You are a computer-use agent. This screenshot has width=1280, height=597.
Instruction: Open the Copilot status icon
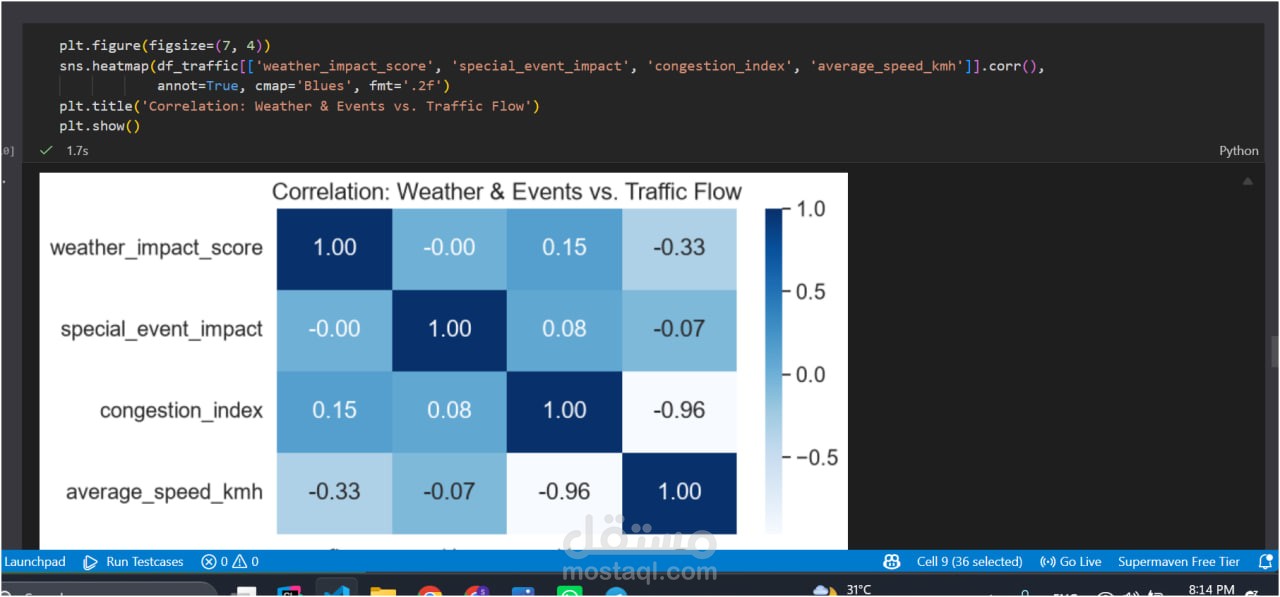click(x=892, y=562)
